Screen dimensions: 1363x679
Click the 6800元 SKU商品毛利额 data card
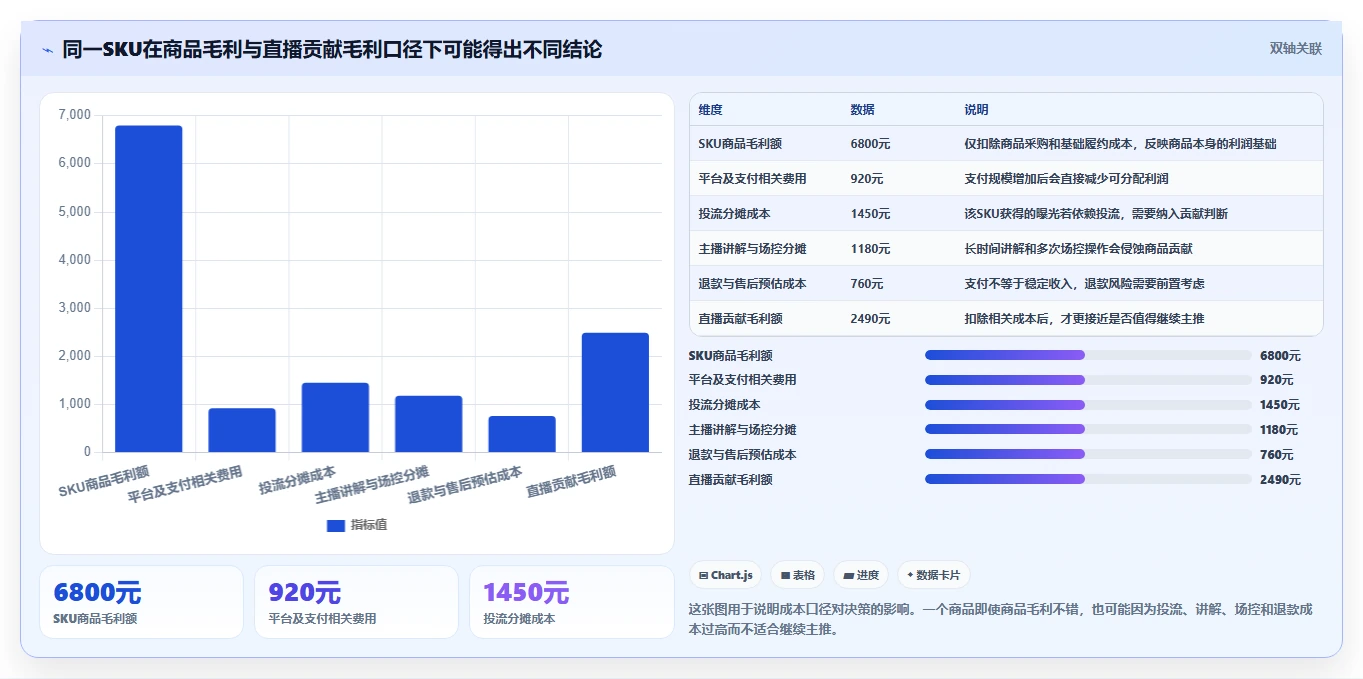tap(141, 602)
